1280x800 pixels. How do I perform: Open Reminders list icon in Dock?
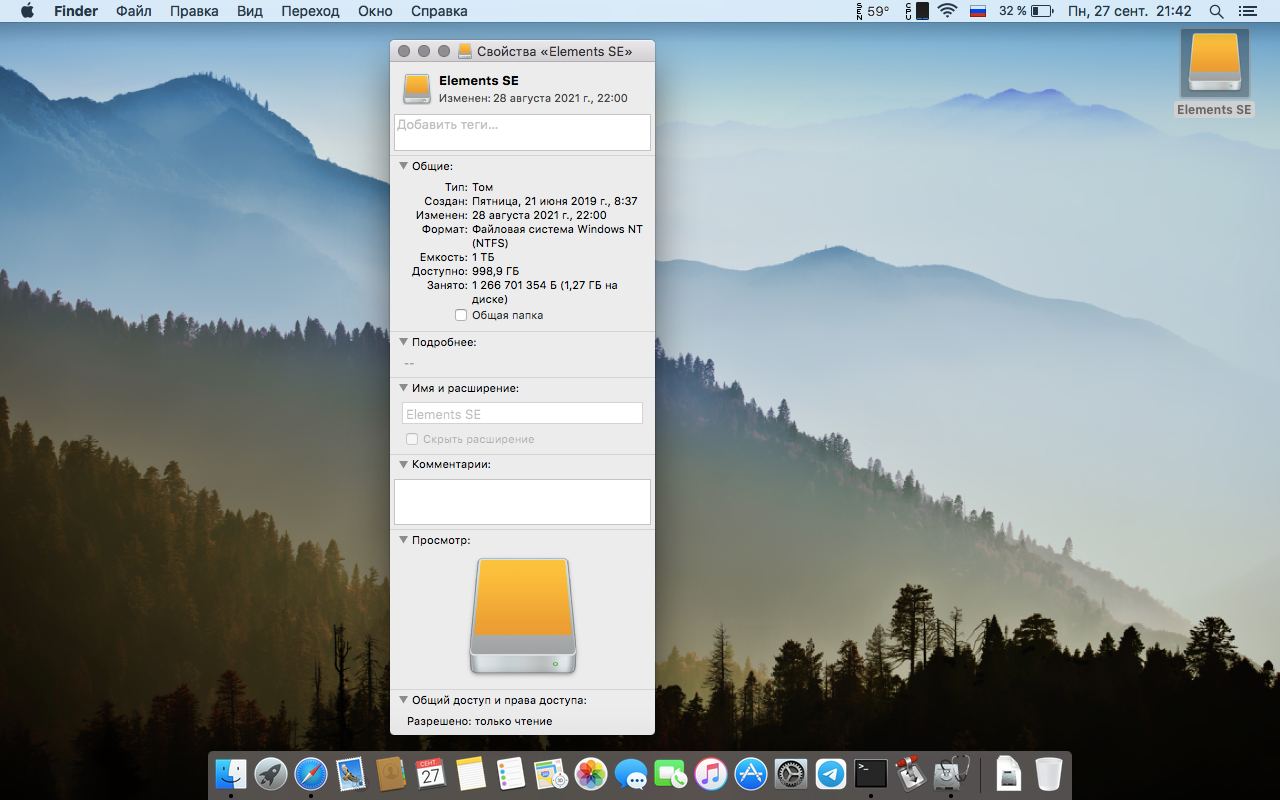pyautogui.click(x=511, y=774)
